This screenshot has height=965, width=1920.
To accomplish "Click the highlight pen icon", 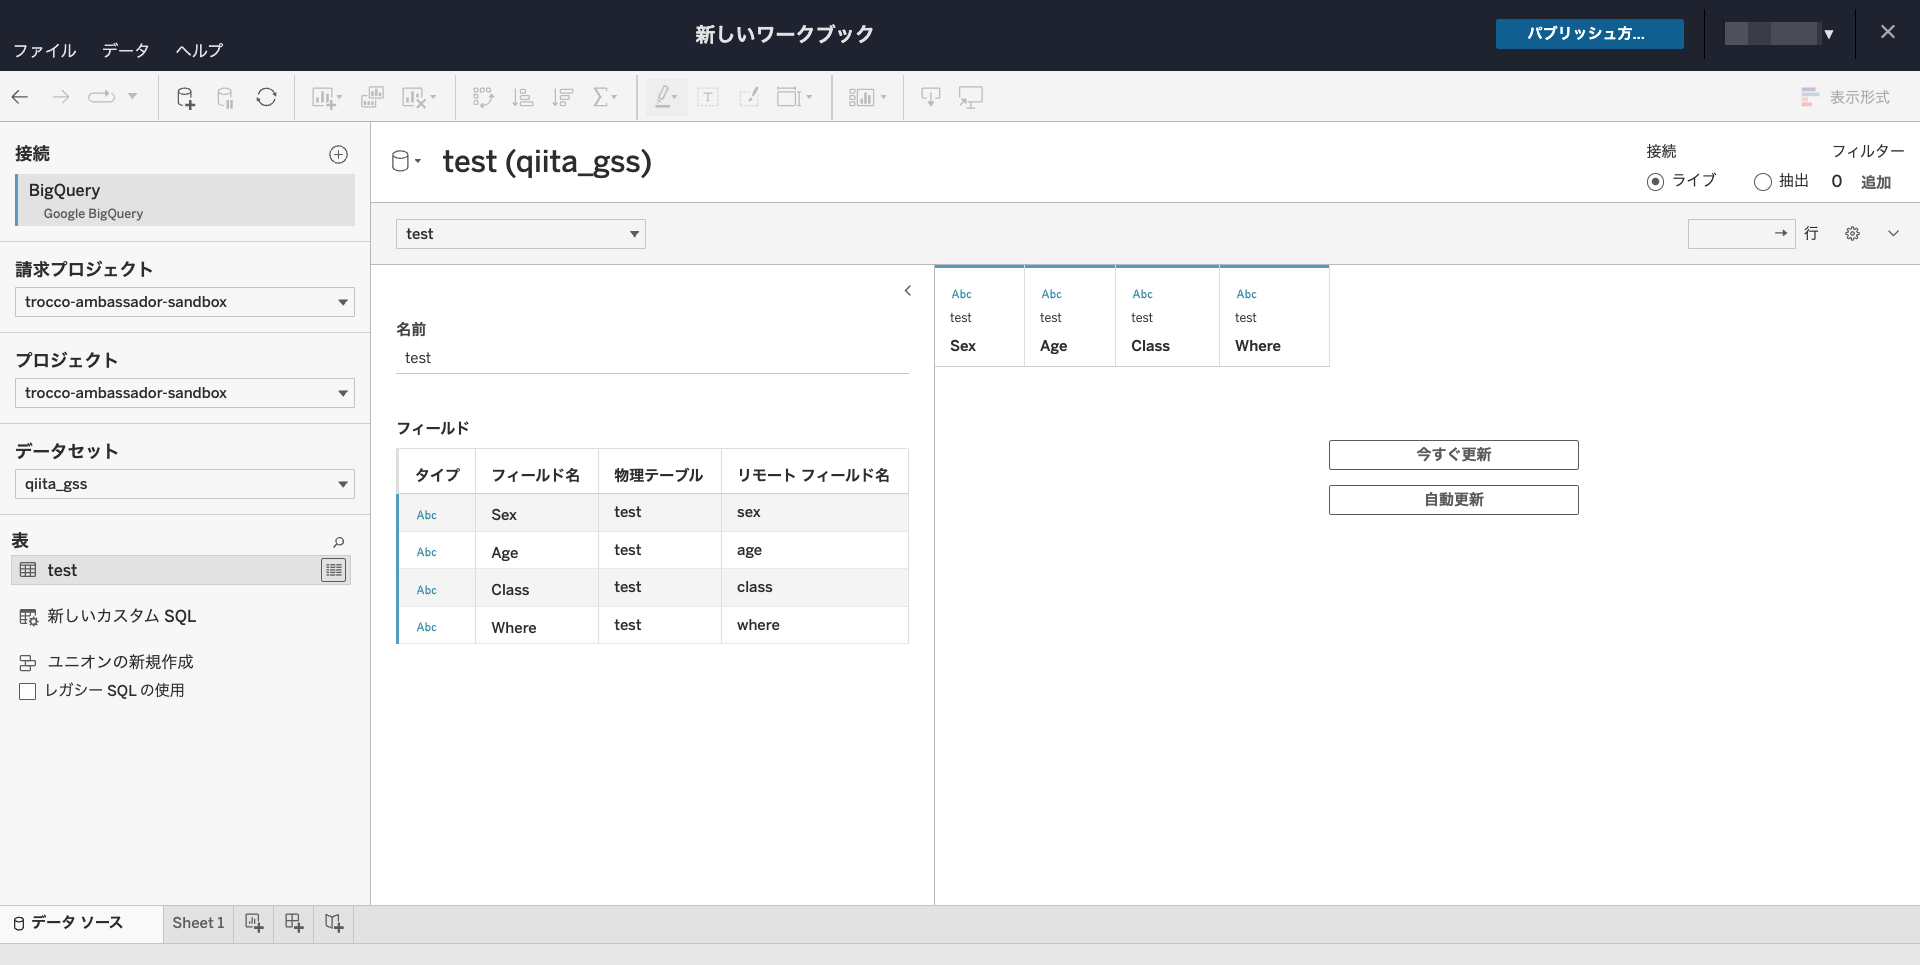I will 665,97.
